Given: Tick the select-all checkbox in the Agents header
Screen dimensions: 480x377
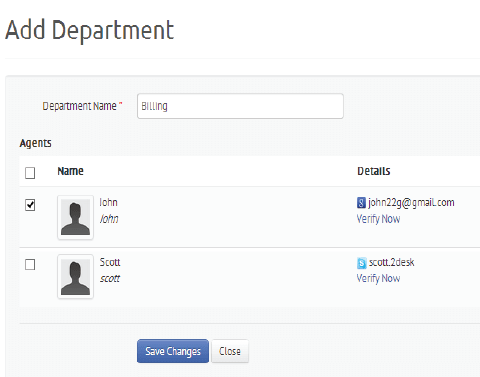Looking at the screenshot, I should coord(30,173).
